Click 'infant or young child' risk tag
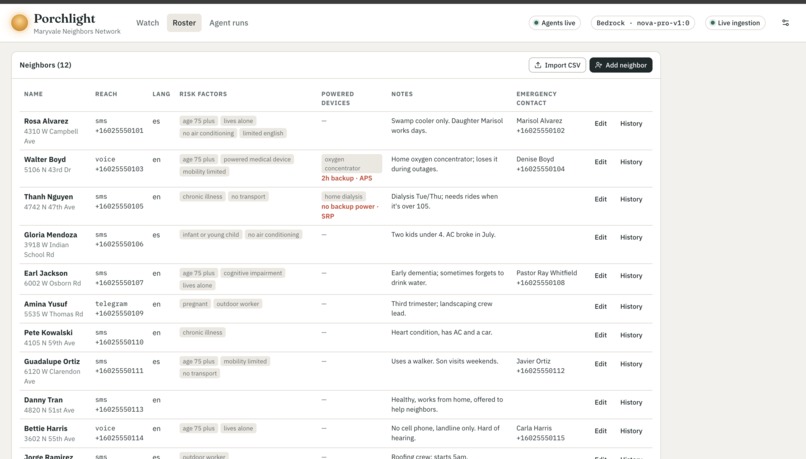 coord(211,234)
